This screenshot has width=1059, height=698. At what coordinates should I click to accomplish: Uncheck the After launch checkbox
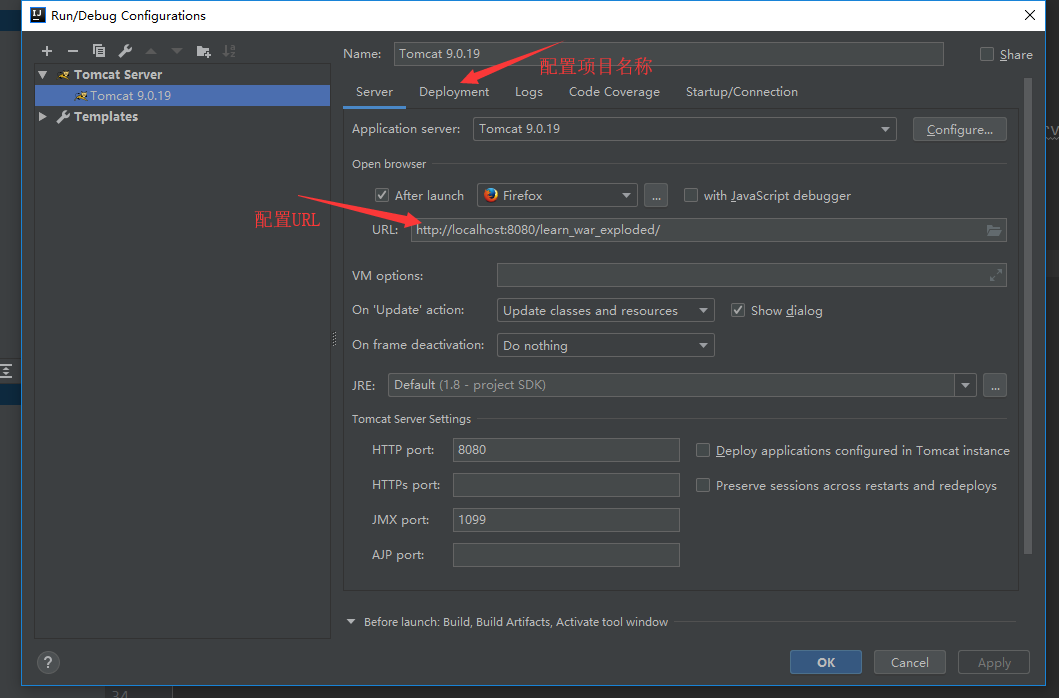coord(382,195)
